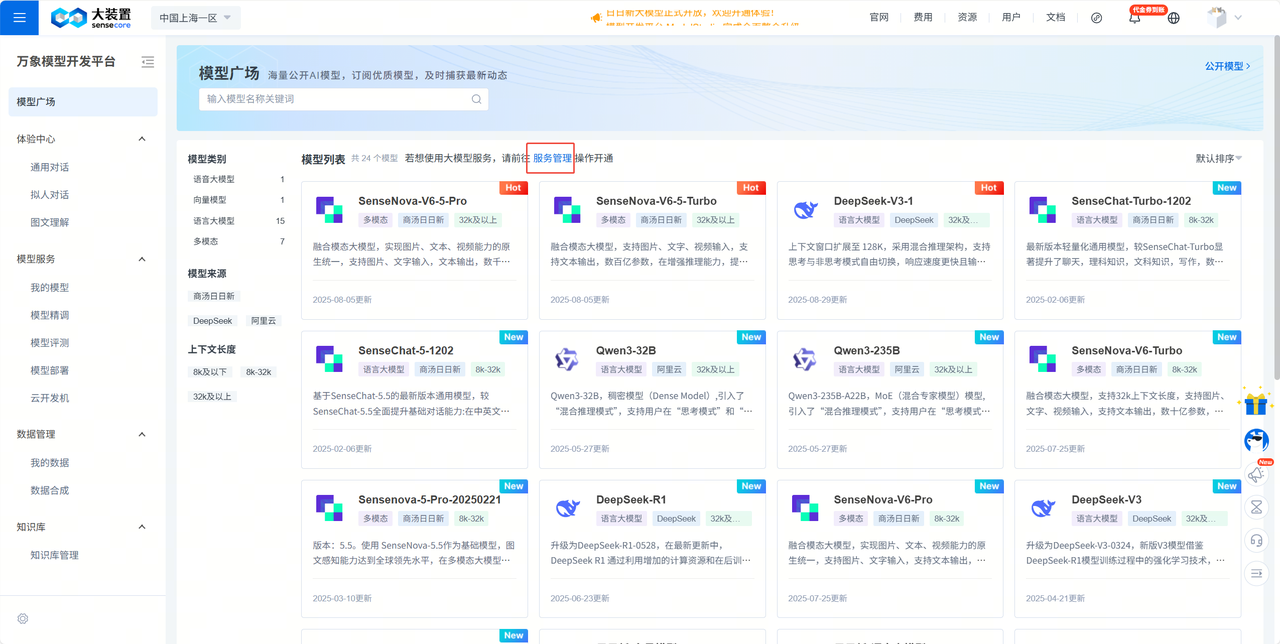Open the 中国上海一区 region dropdown
Screen dimensions: 1280x644
195,18
